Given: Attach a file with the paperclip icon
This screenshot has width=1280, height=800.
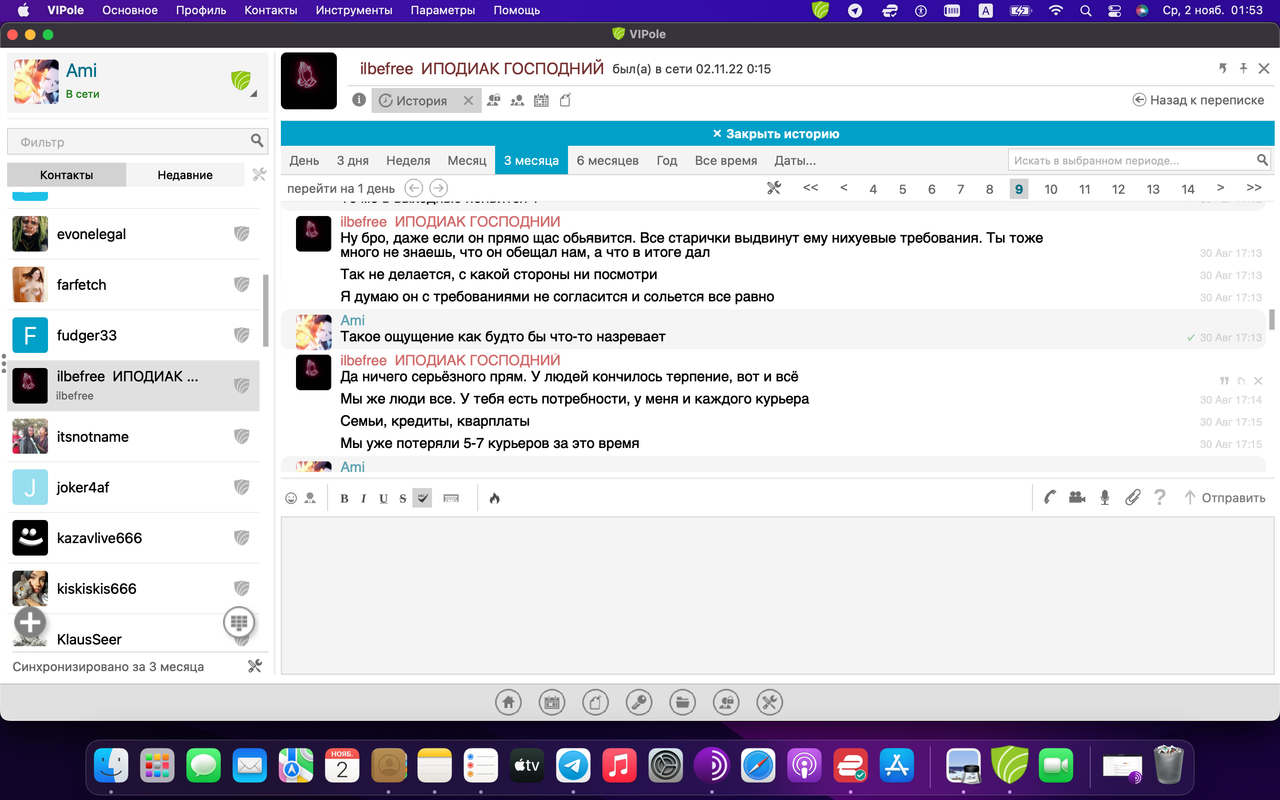Looking at the screenshot, I should (x=1132, y=497).
